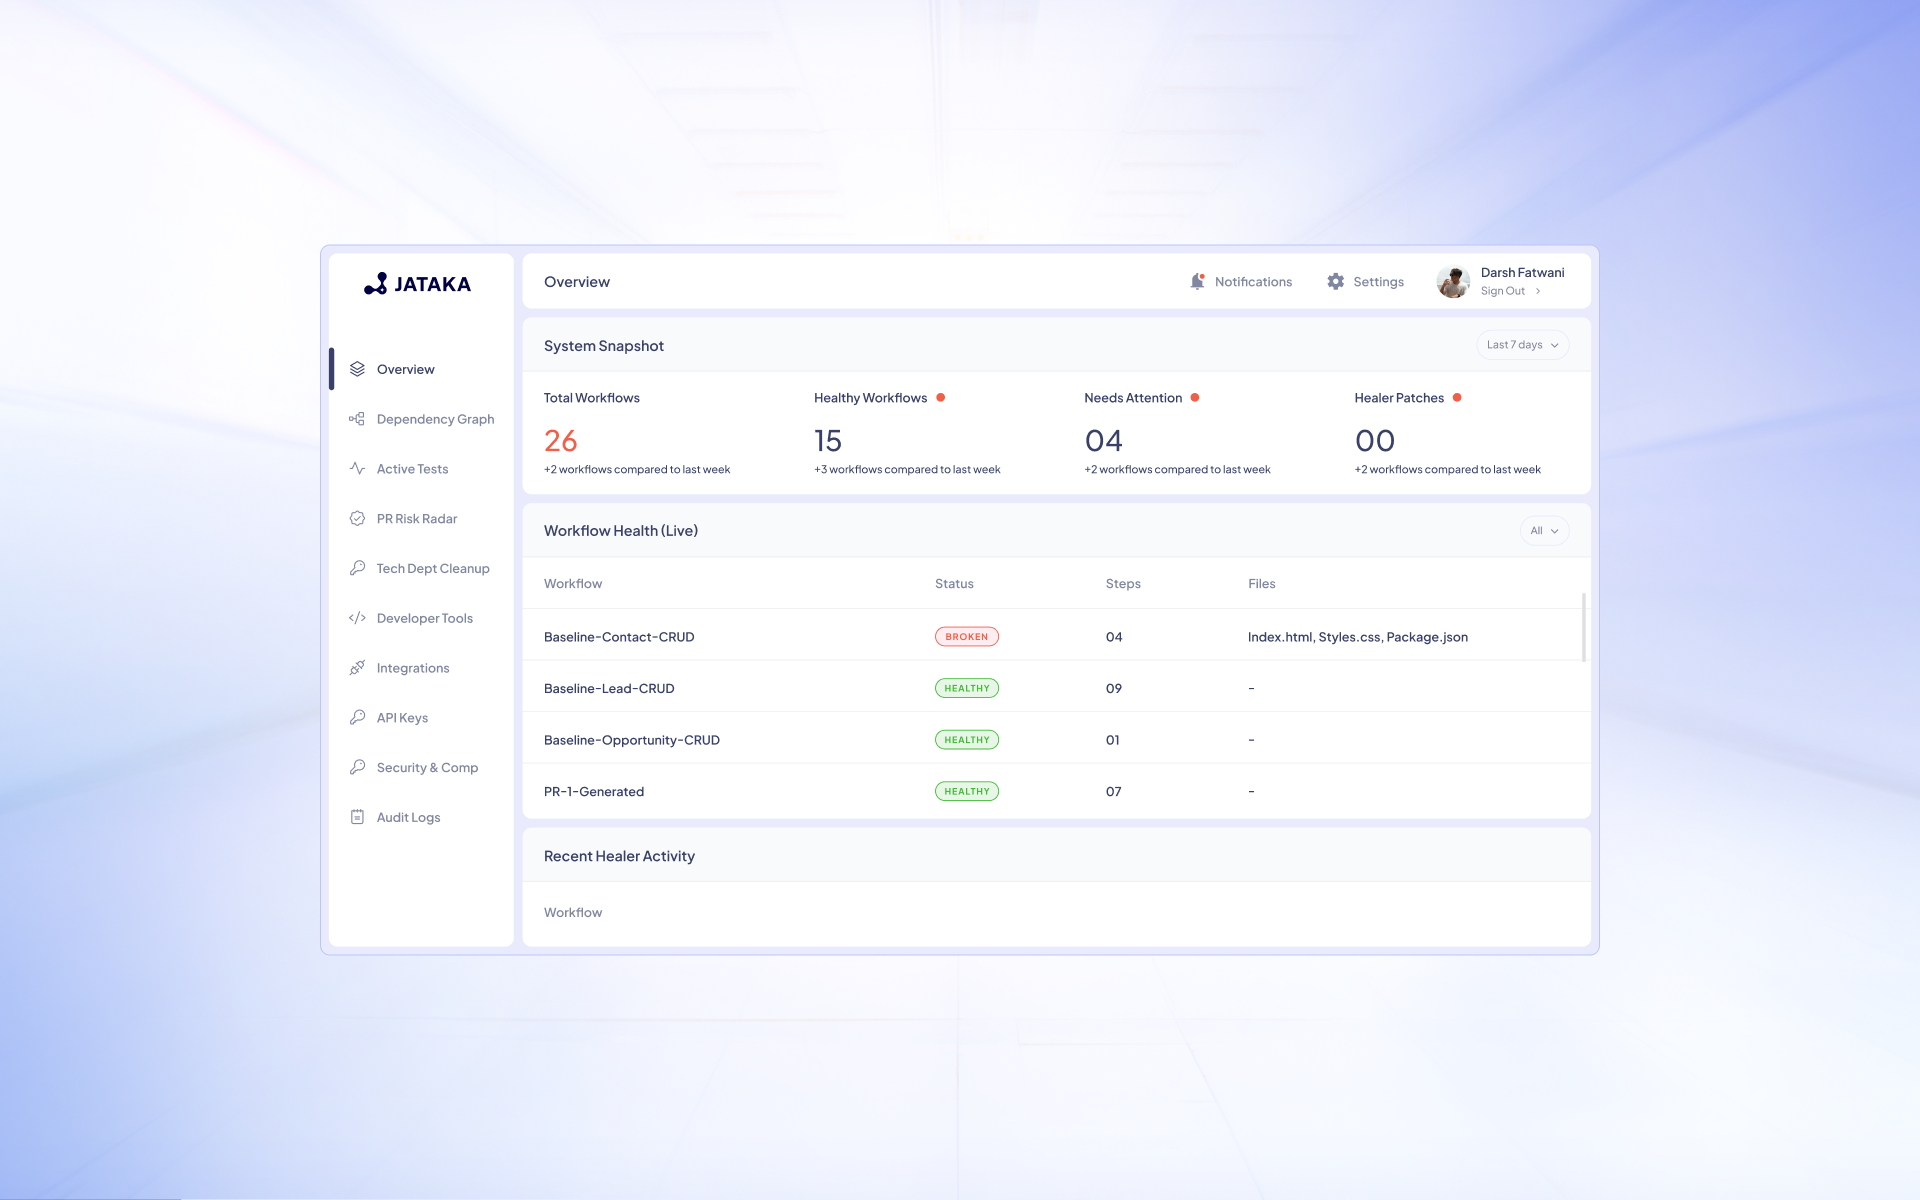1920x1200 pixels.
Task: Click the Status column header
Action: tap(954, 584)
